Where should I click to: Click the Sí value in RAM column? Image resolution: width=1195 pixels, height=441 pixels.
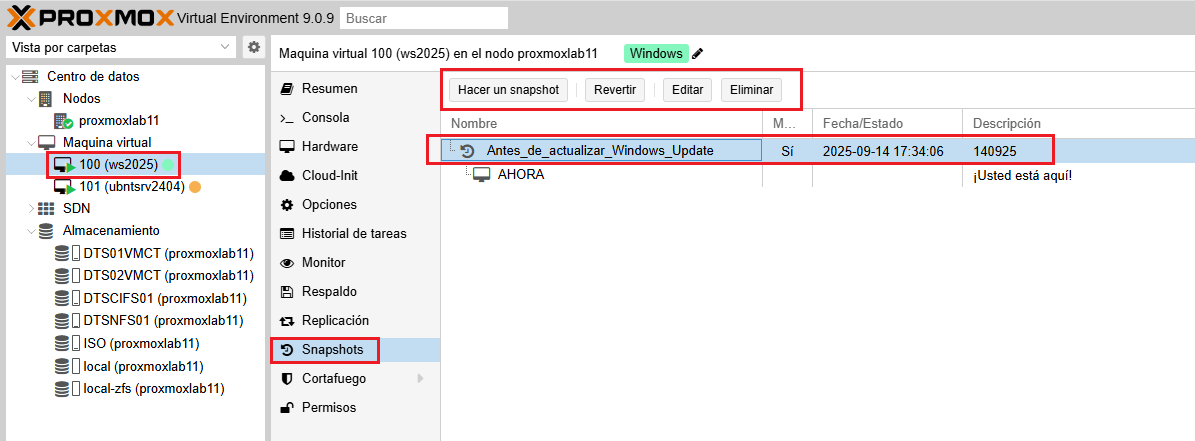[x=787, y=151]
